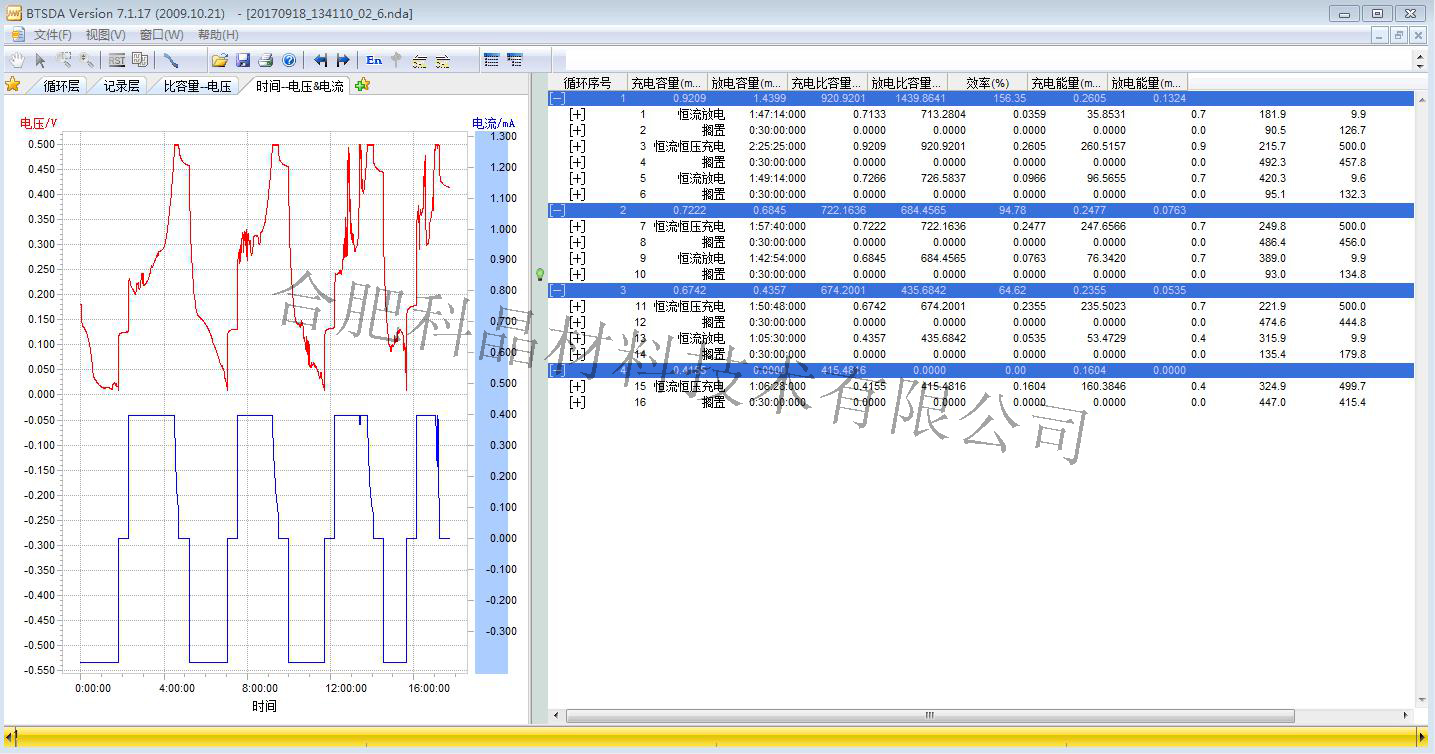Screen dimensions: 1435x754
Task: Open help via blue question mark icon
Action: [x=289, y=60]
